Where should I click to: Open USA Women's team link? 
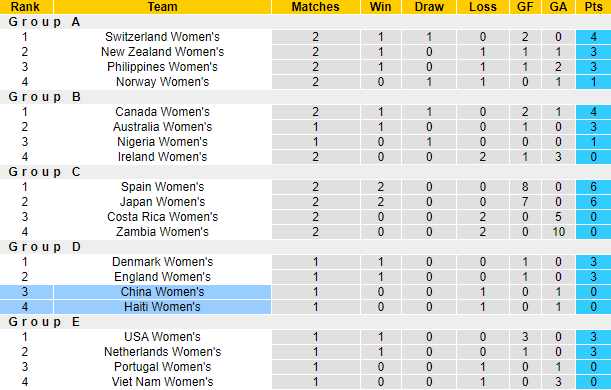pos(162,337)
